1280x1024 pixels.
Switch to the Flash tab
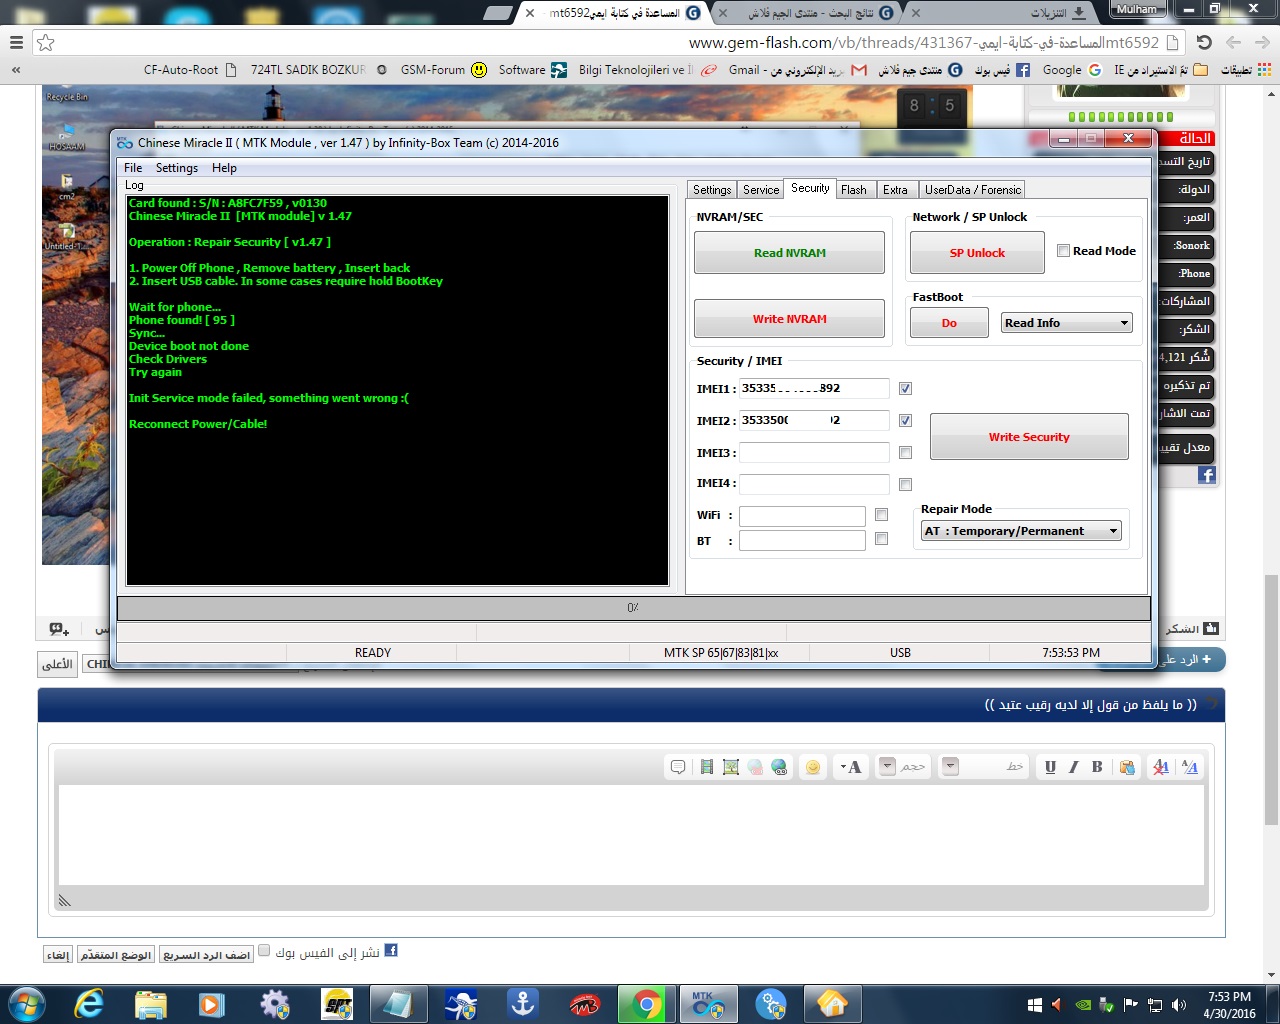(854, 190)
